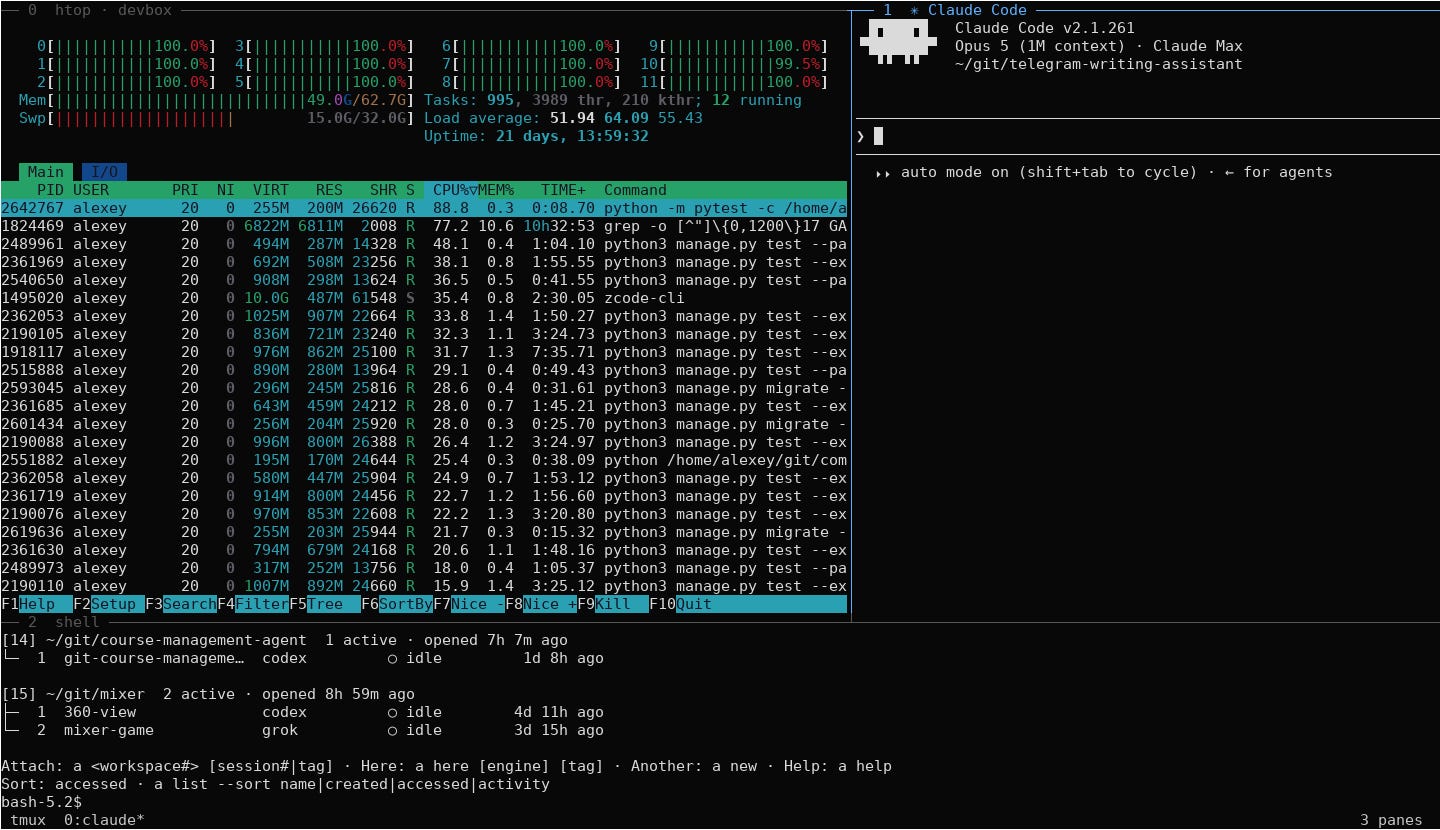
Task: Click the CPU 10 meter at 99.5%
Action: pyautogui.click(x=734, y=64)
